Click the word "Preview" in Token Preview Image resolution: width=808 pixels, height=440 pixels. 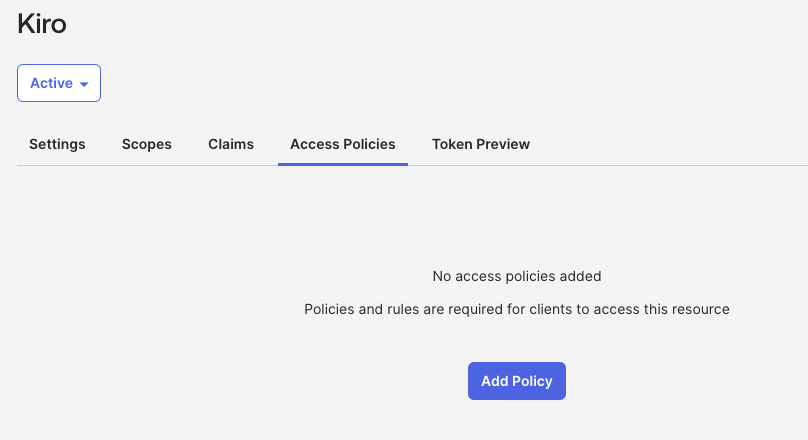pyautogui.click(x=503, y=144)
